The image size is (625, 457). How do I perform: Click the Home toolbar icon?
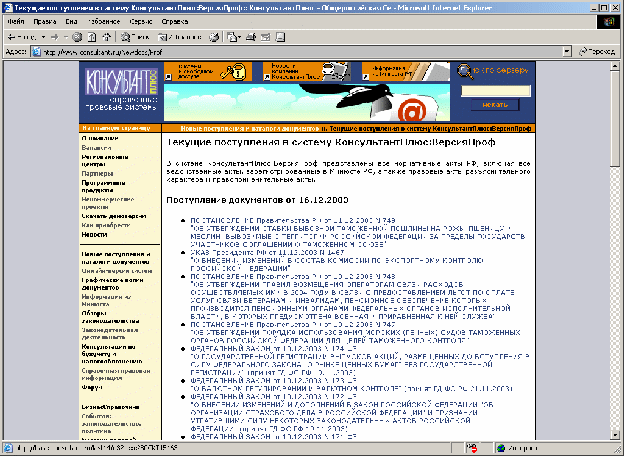106,37
